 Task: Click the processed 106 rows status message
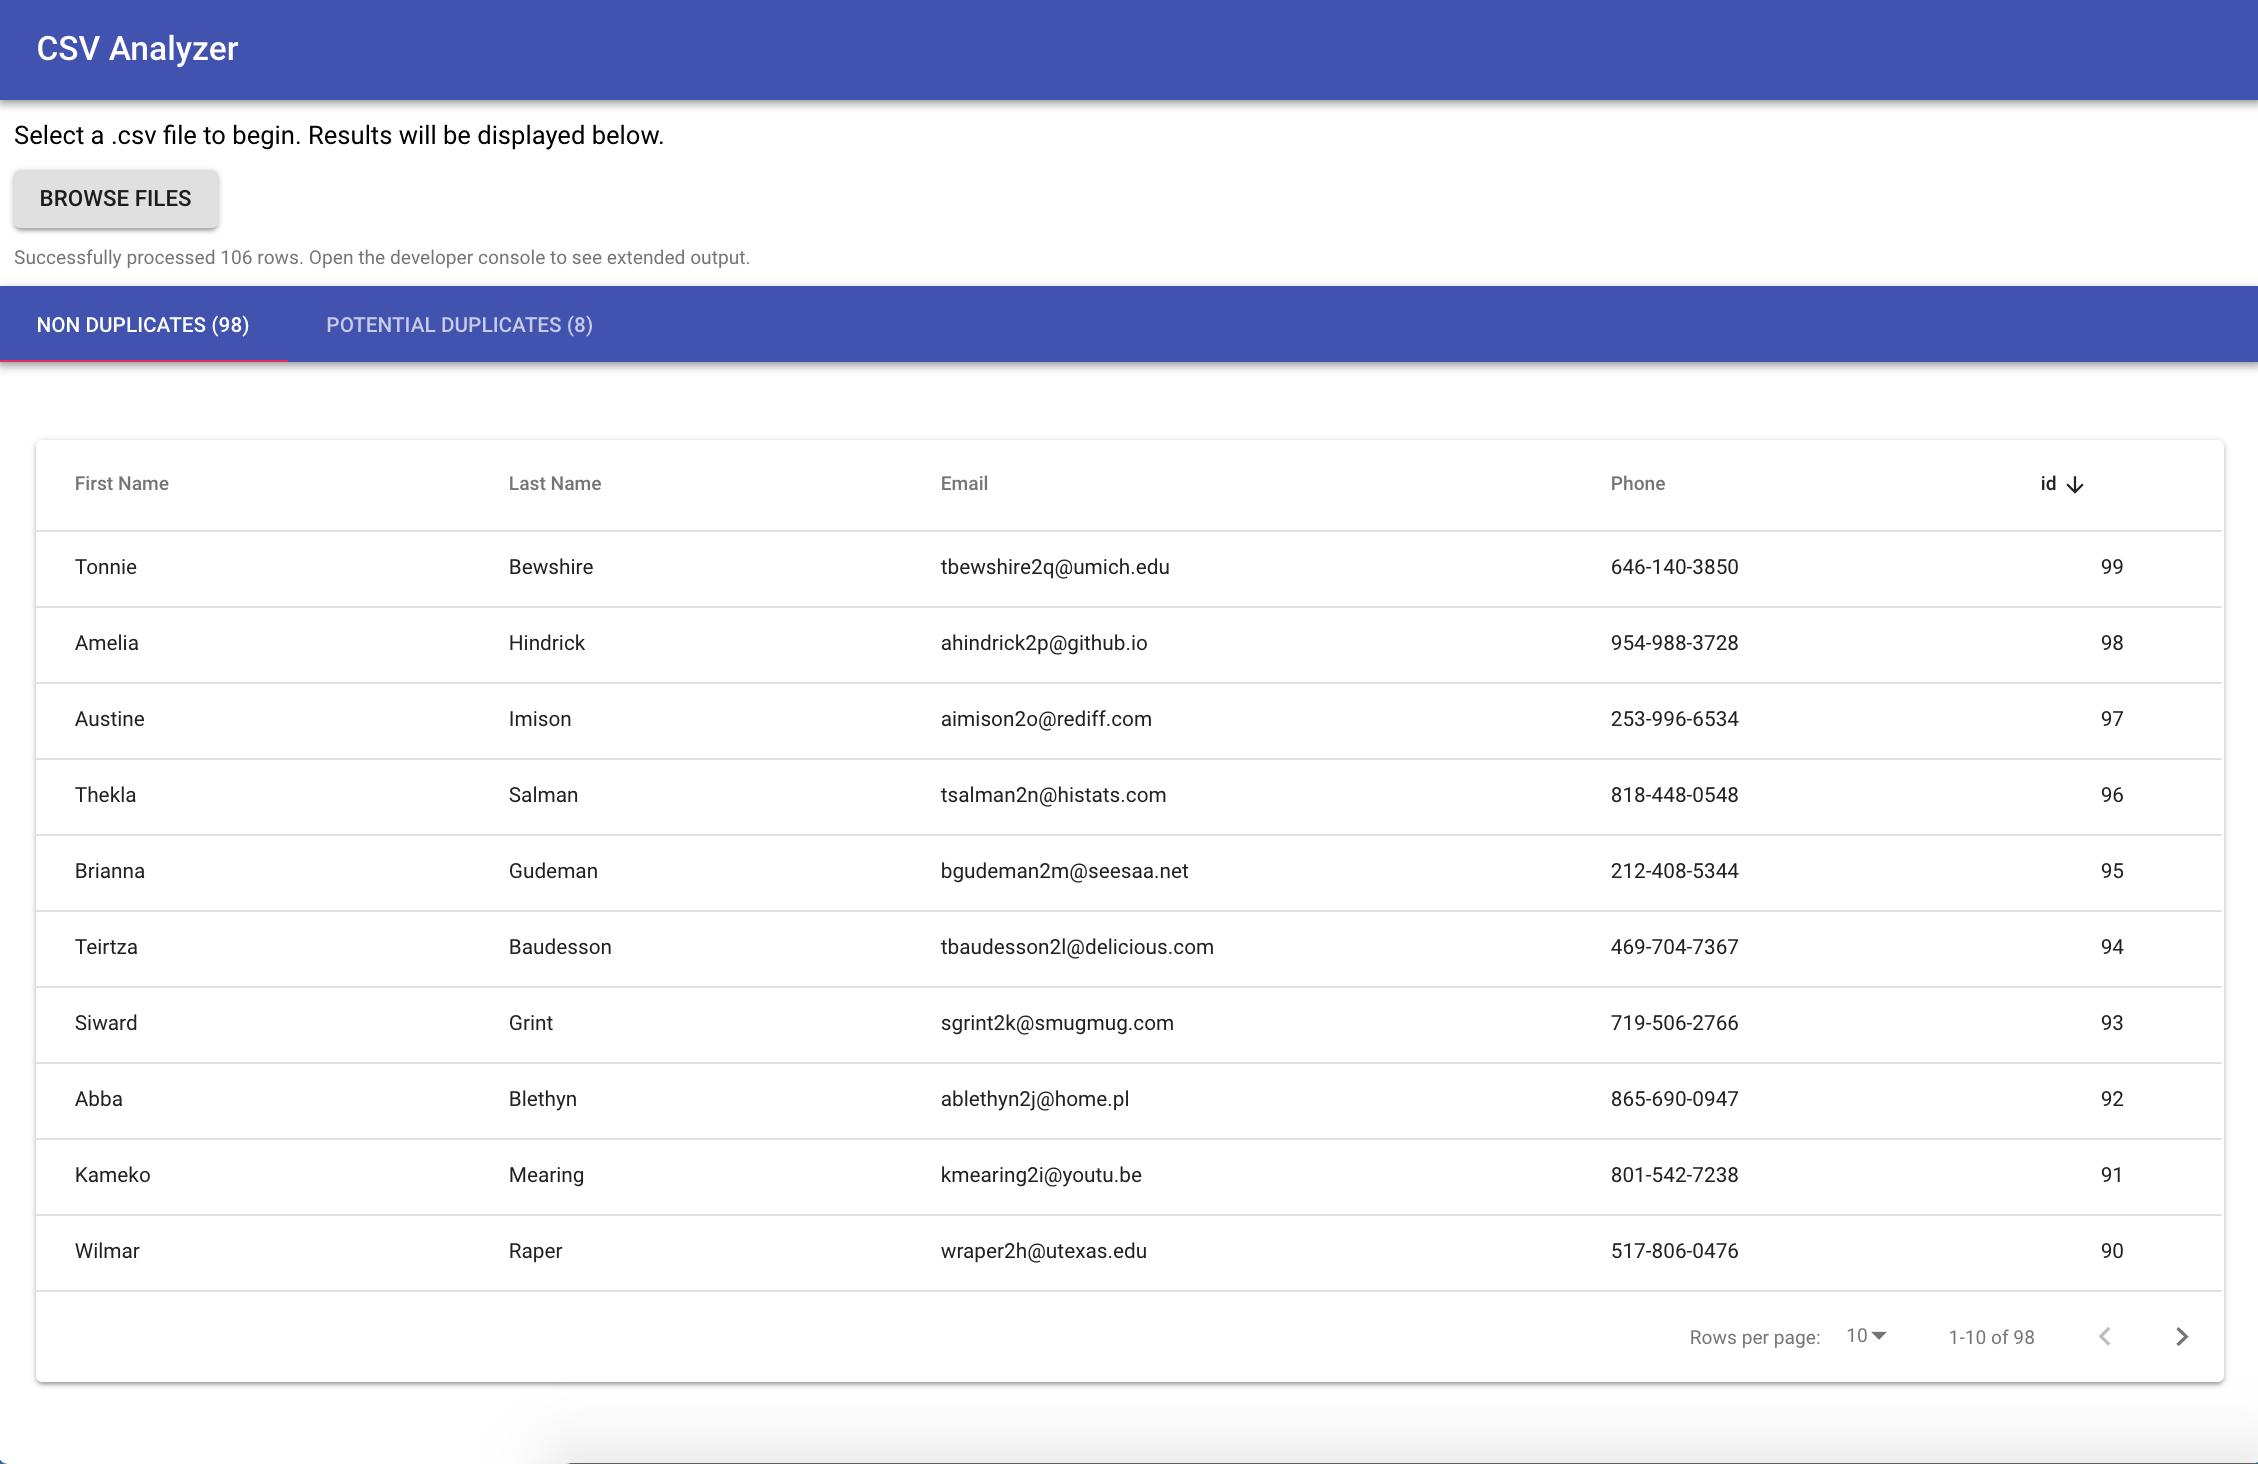click(381, 257)
